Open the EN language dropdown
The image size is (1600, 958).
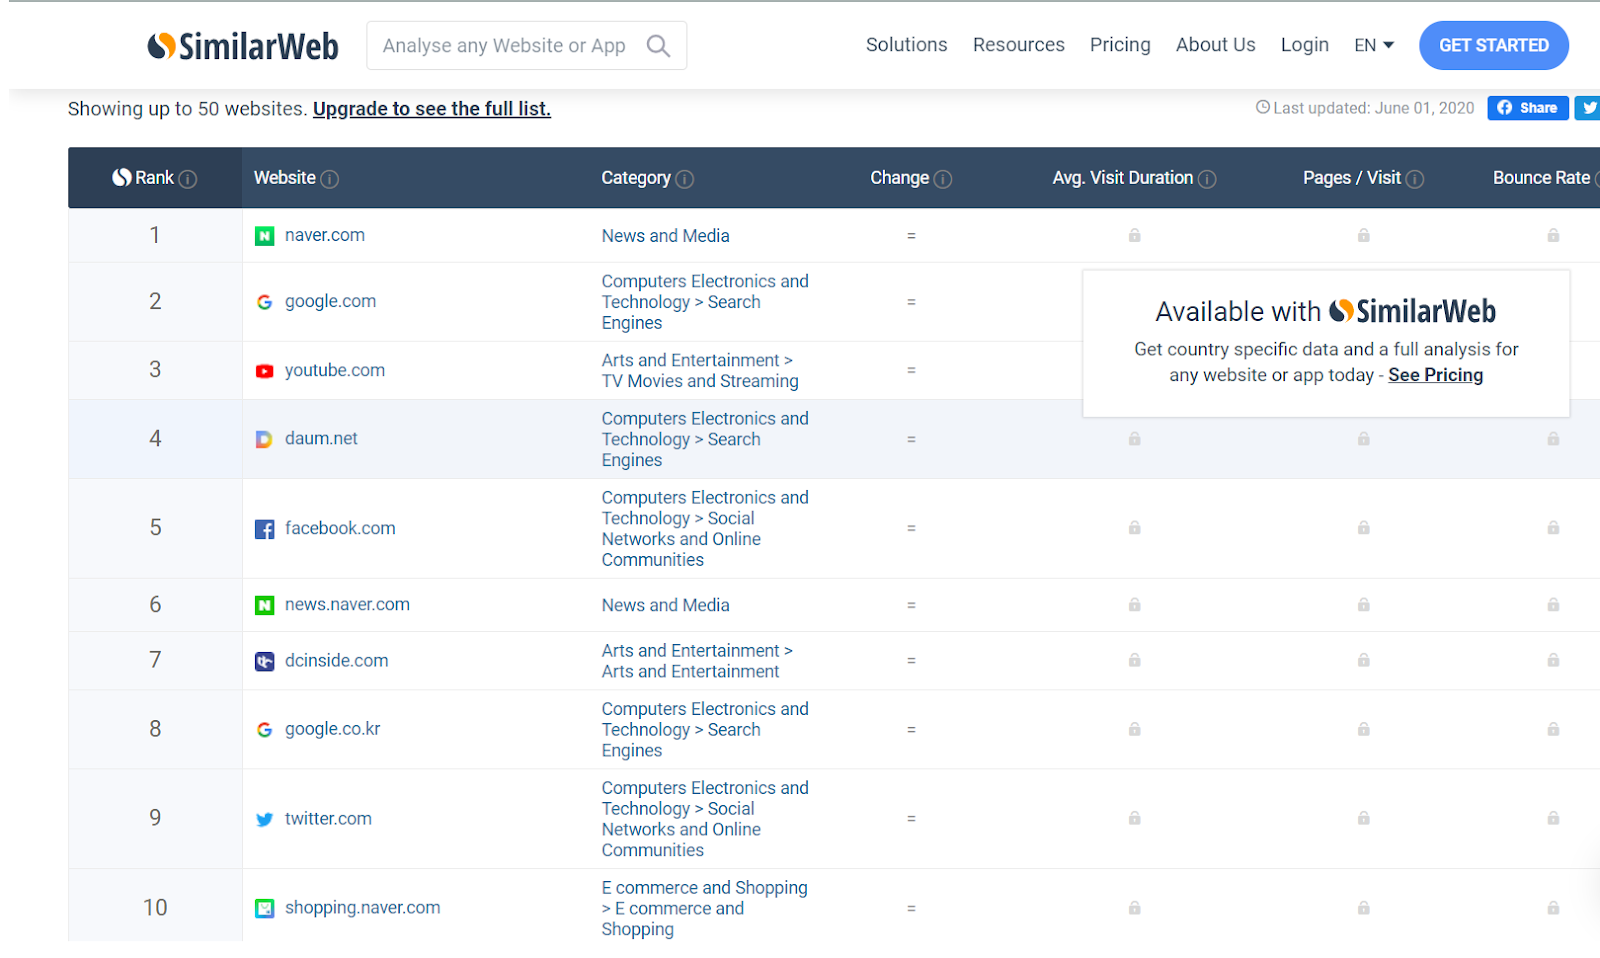click(x=1374, y=45)
